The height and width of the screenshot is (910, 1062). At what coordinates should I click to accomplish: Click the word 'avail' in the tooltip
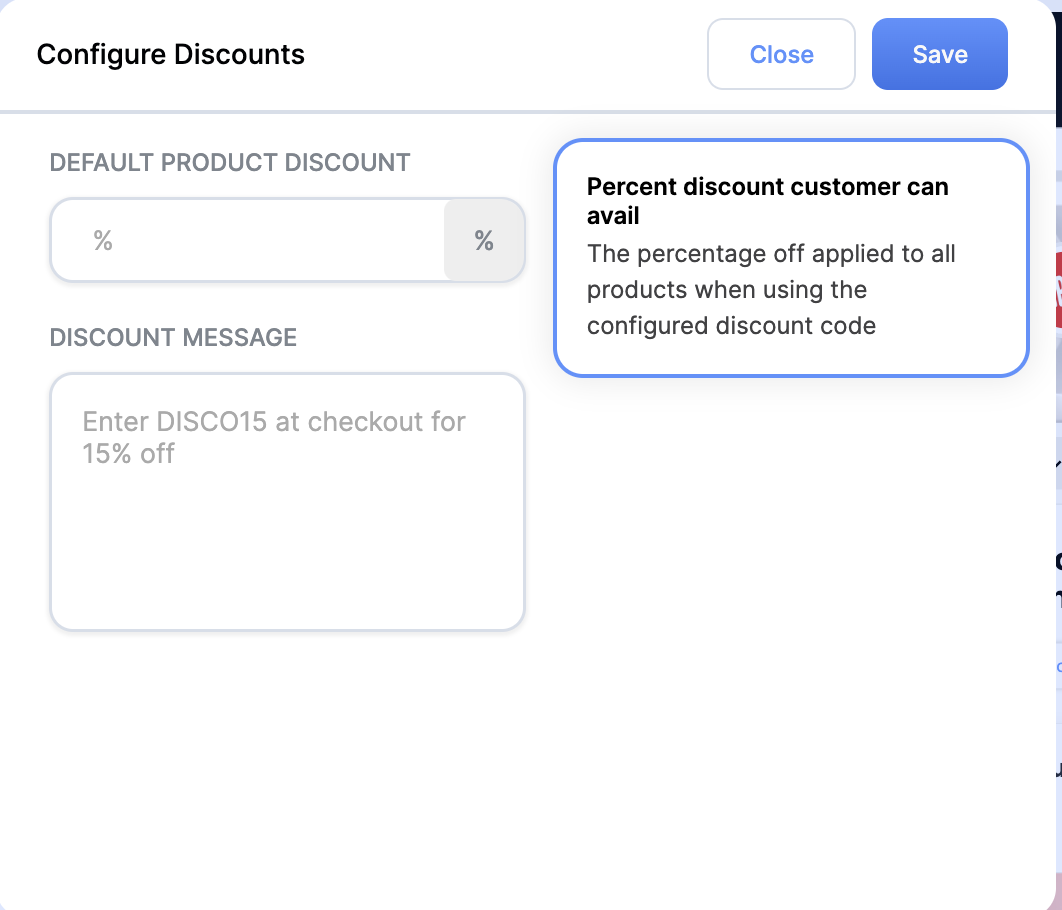613,216
